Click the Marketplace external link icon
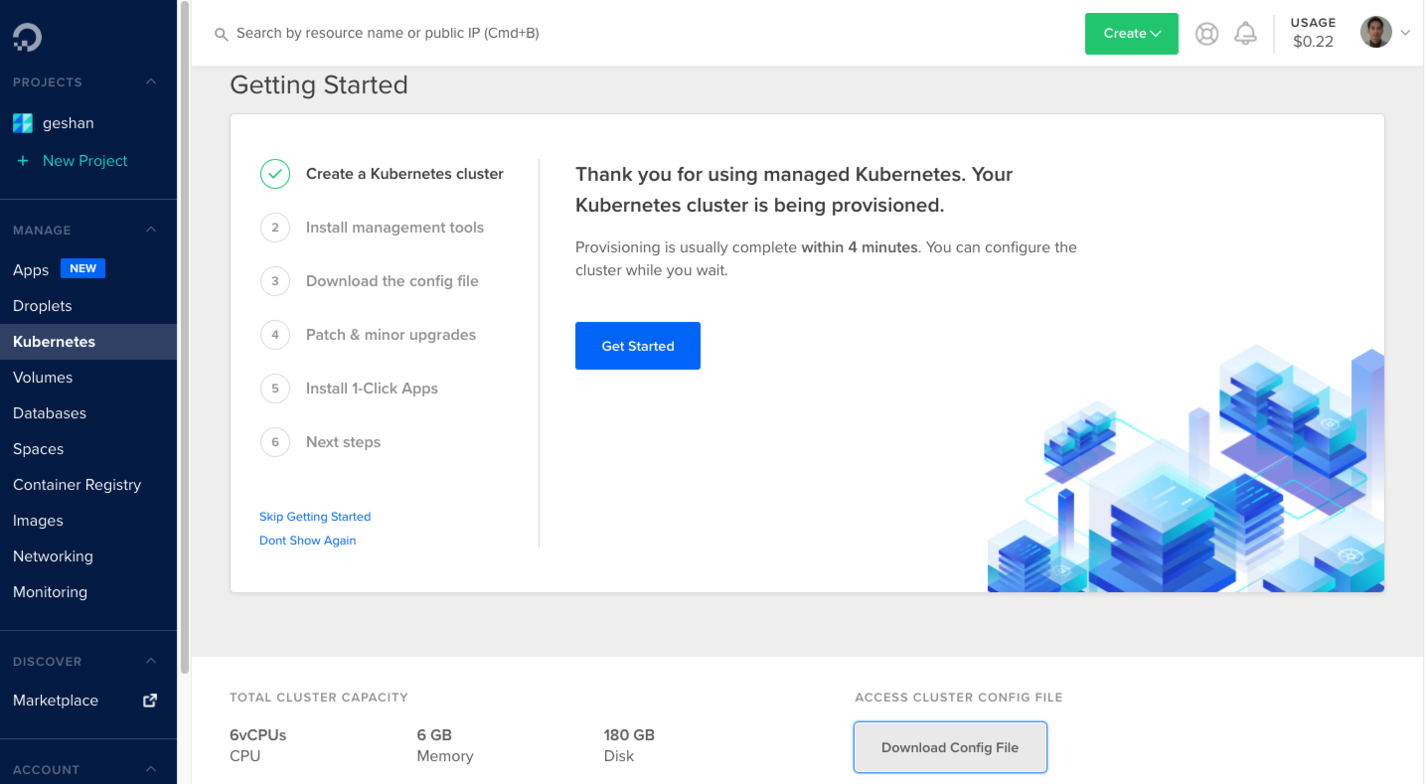1425x784 pixels. [149, 701]
